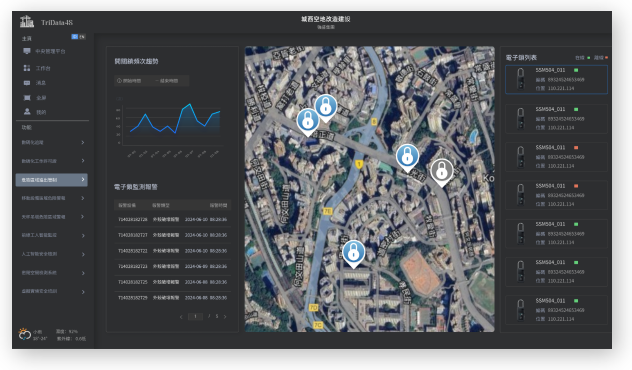Click padlock image in last lock card
The image size is (632, 370).
click(x=521, y=310)
